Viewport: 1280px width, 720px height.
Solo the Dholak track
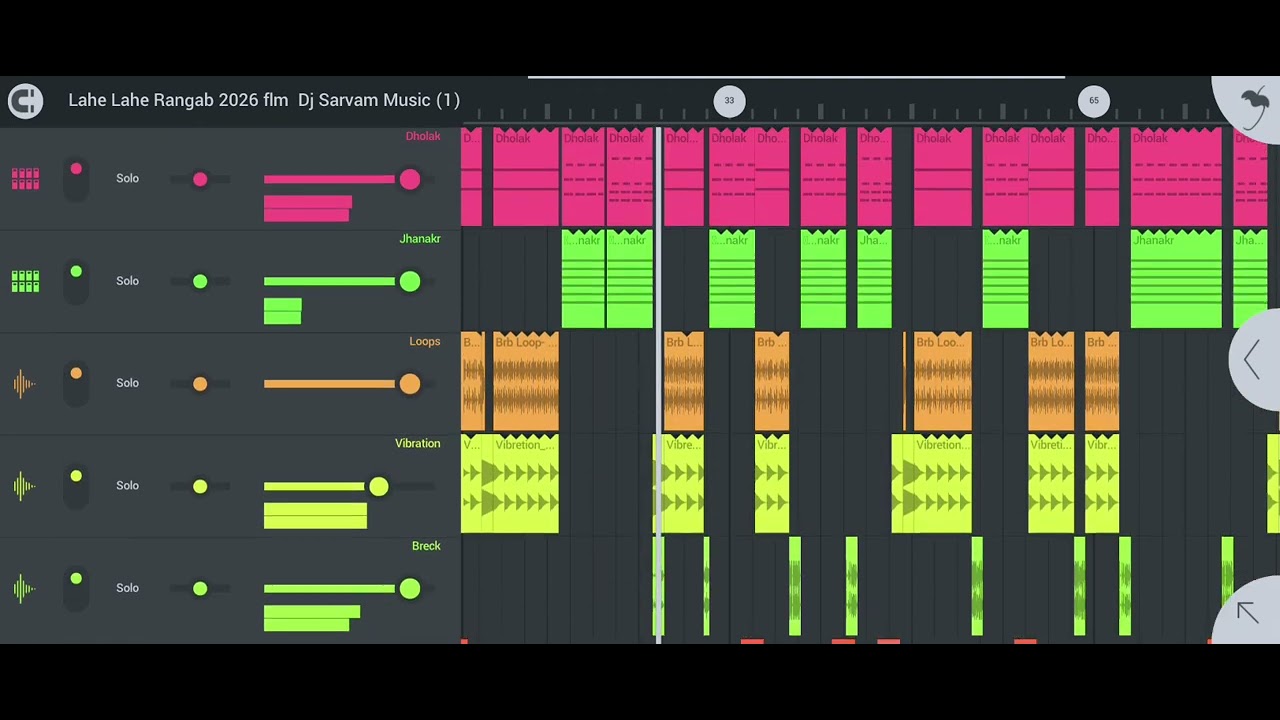(x=127, y=178)
